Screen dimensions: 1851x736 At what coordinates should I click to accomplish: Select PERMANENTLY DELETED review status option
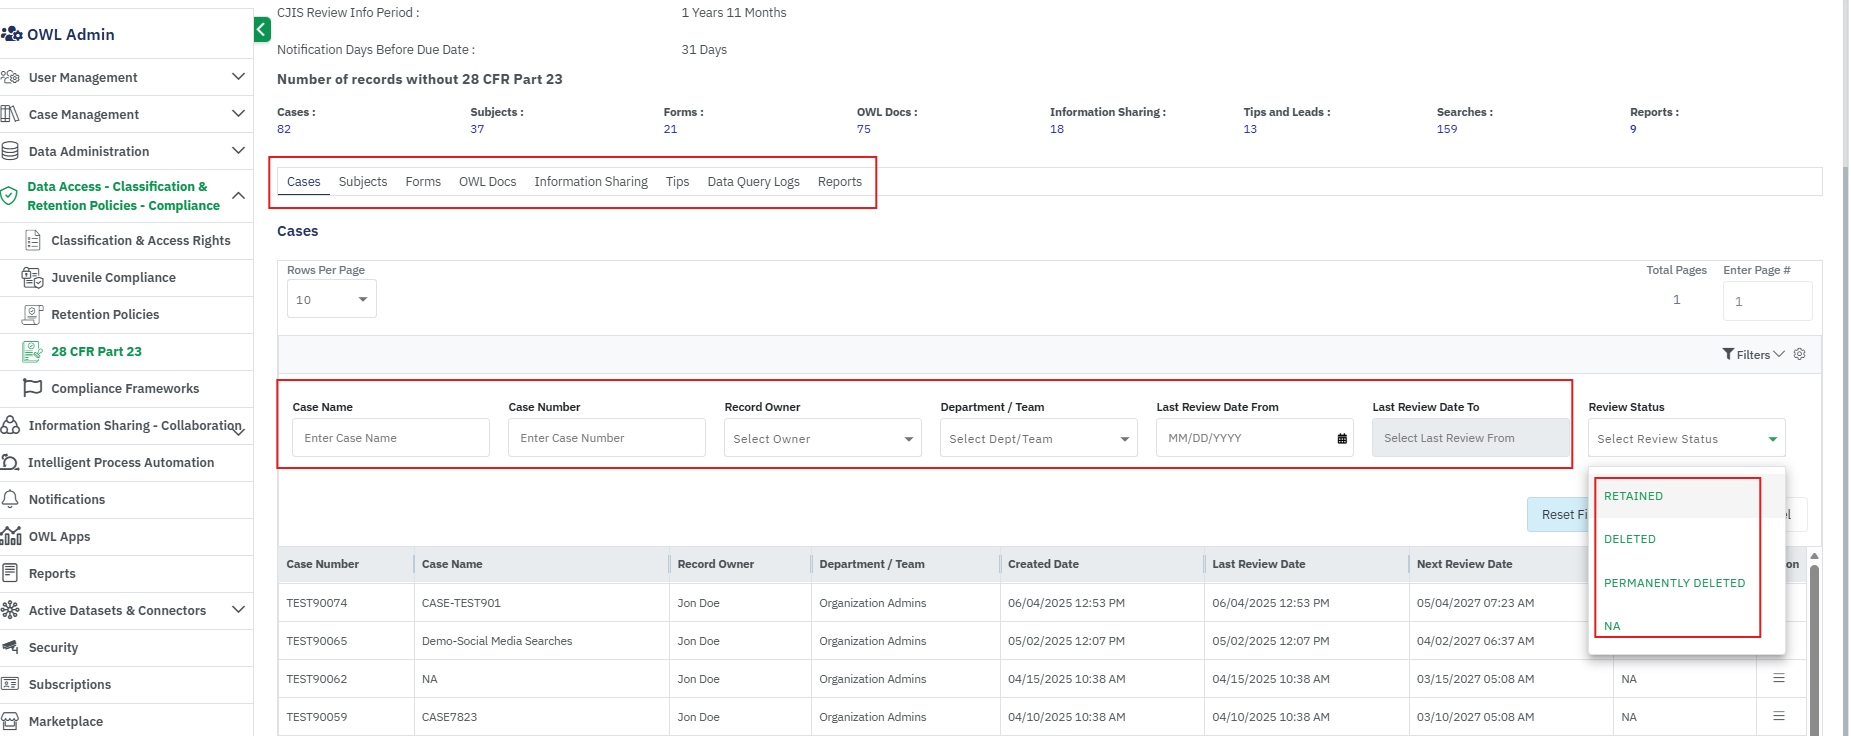coord(1674,583)
